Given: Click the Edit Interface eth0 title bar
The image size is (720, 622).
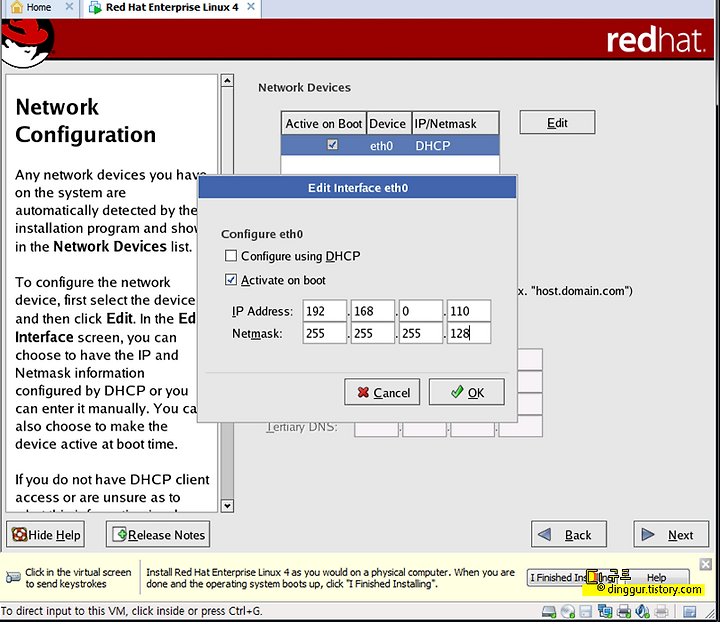Looking at the screenshot, I should [357, 188].
